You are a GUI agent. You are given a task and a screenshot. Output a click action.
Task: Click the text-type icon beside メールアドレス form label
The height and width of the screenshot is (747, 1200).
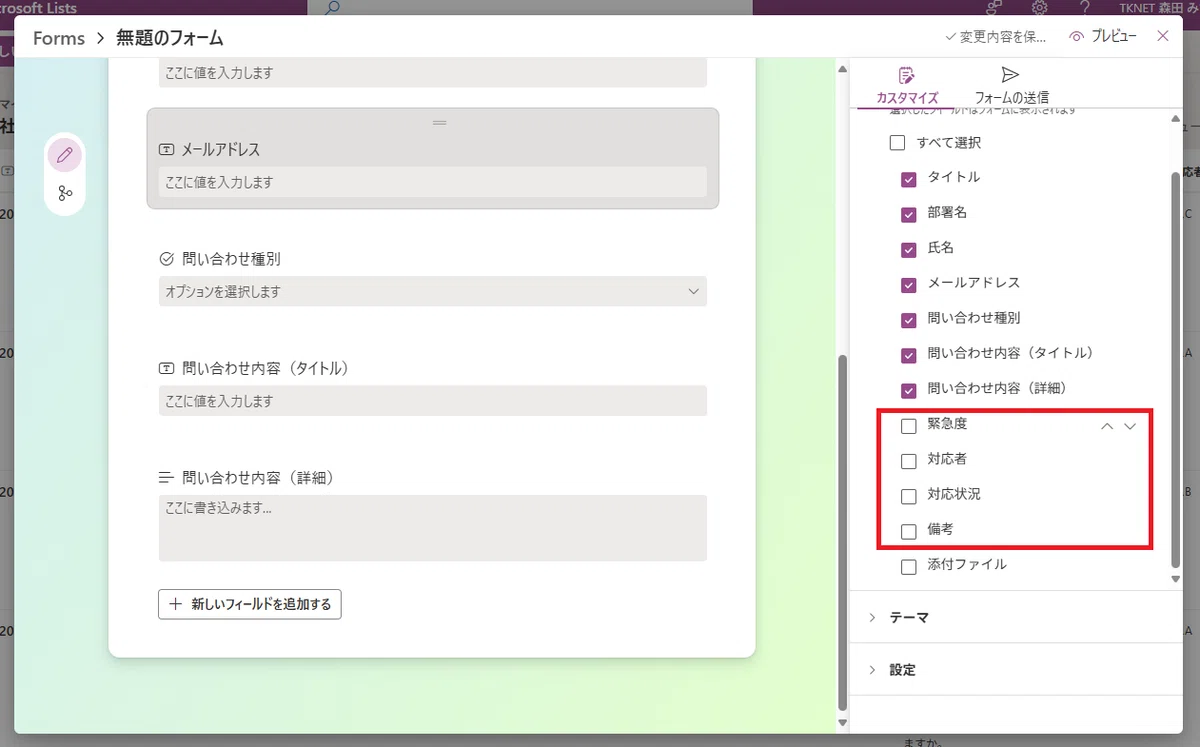tap(167, 150)
